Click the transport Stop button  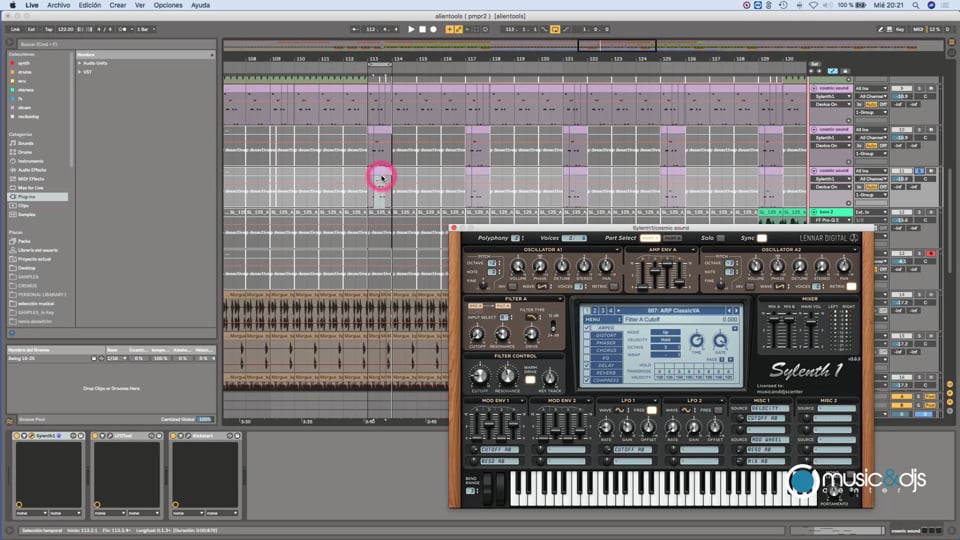[422, 29]
